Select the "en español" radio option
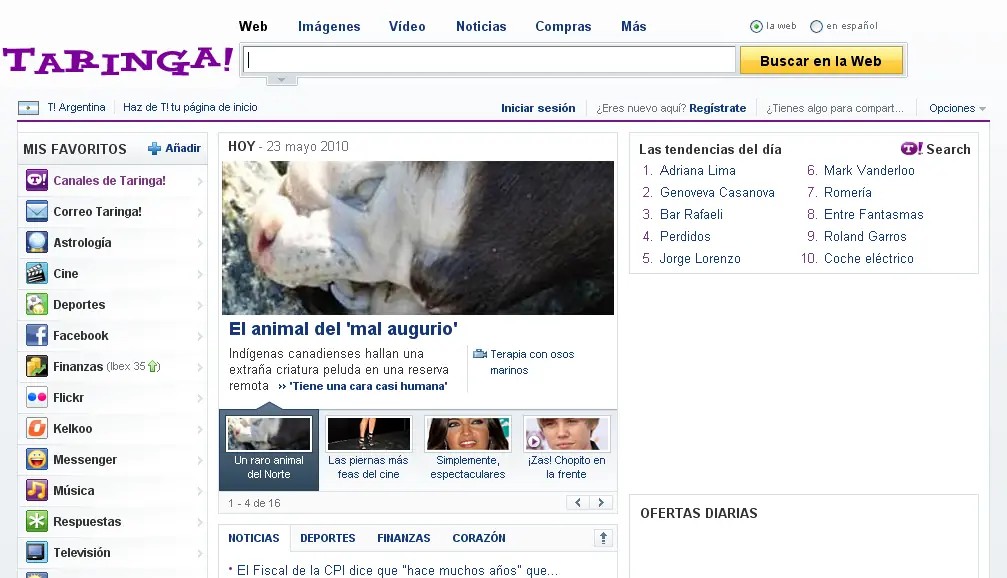The height and width of the screenshot is (578, 1007). [x=816, y=26]
